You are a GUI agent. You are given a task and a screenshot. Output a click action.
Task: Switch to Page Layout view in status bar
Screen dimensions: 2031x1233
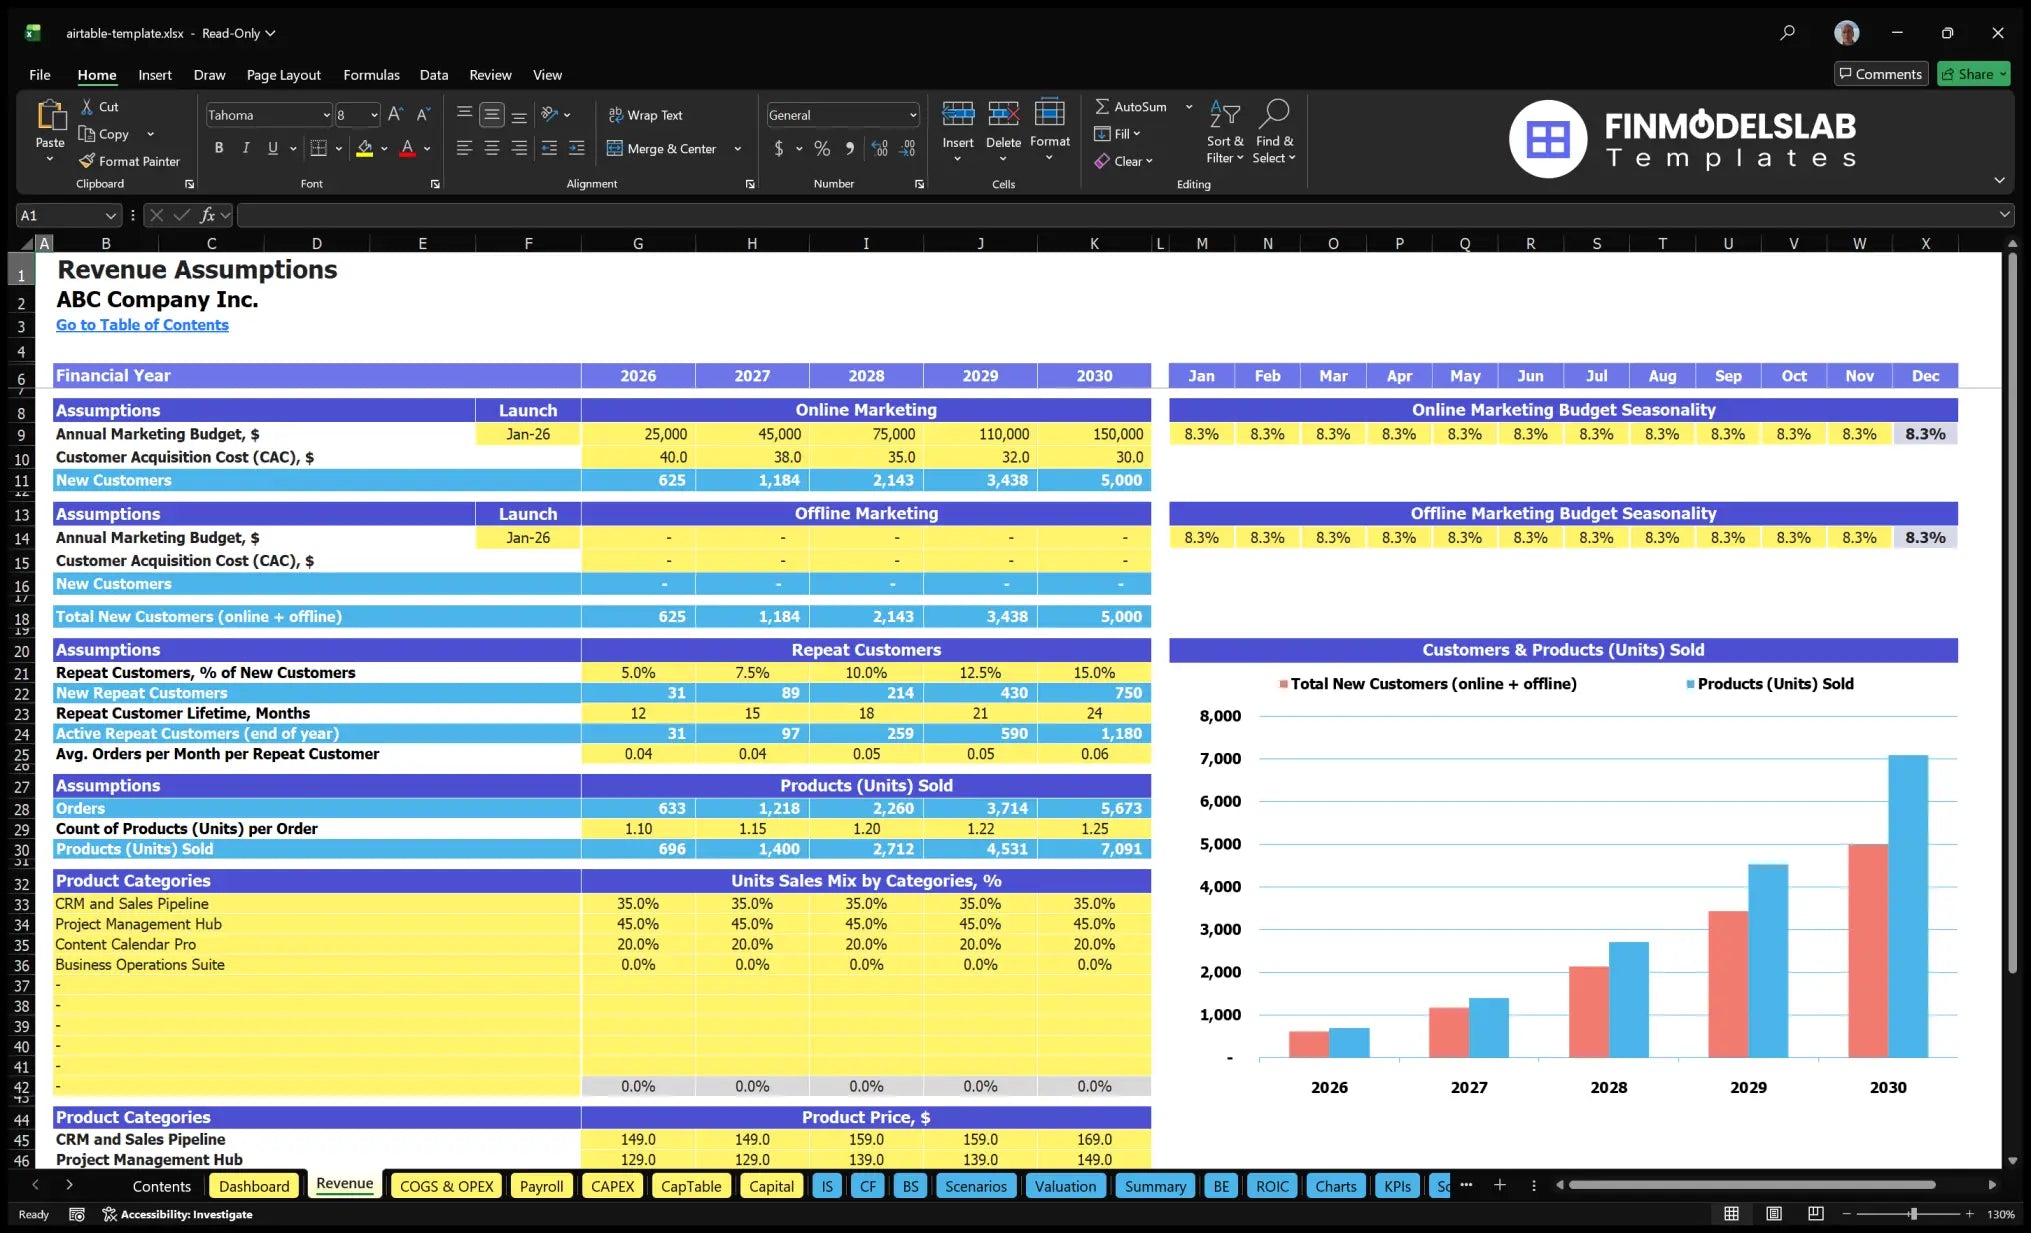(1774, 1214)
